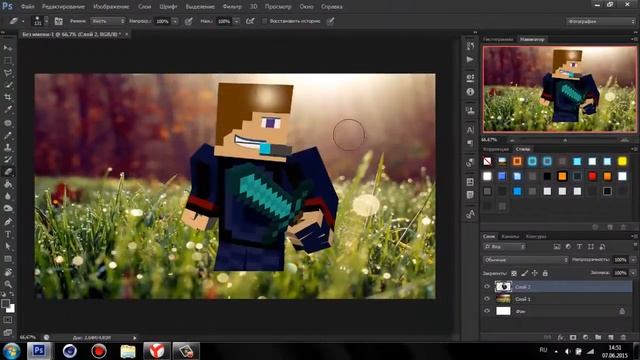The image size is (640, 360).
Task: Open the Character panel icon in dock
Action: [470, 130]
